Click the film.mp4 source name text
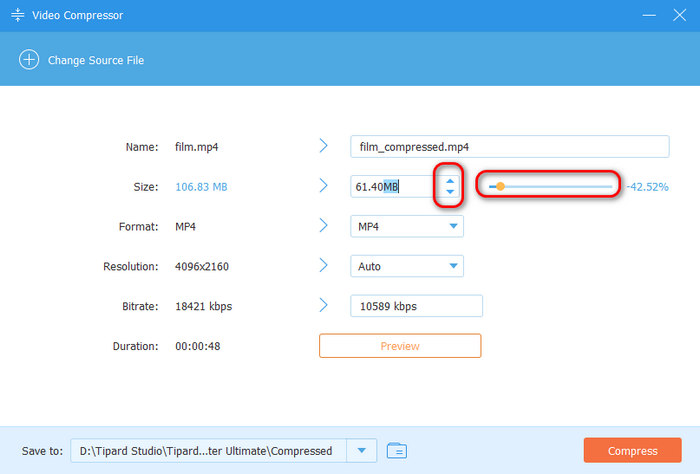The width and height of the screenshot is (700, 474). pos(196,147)
